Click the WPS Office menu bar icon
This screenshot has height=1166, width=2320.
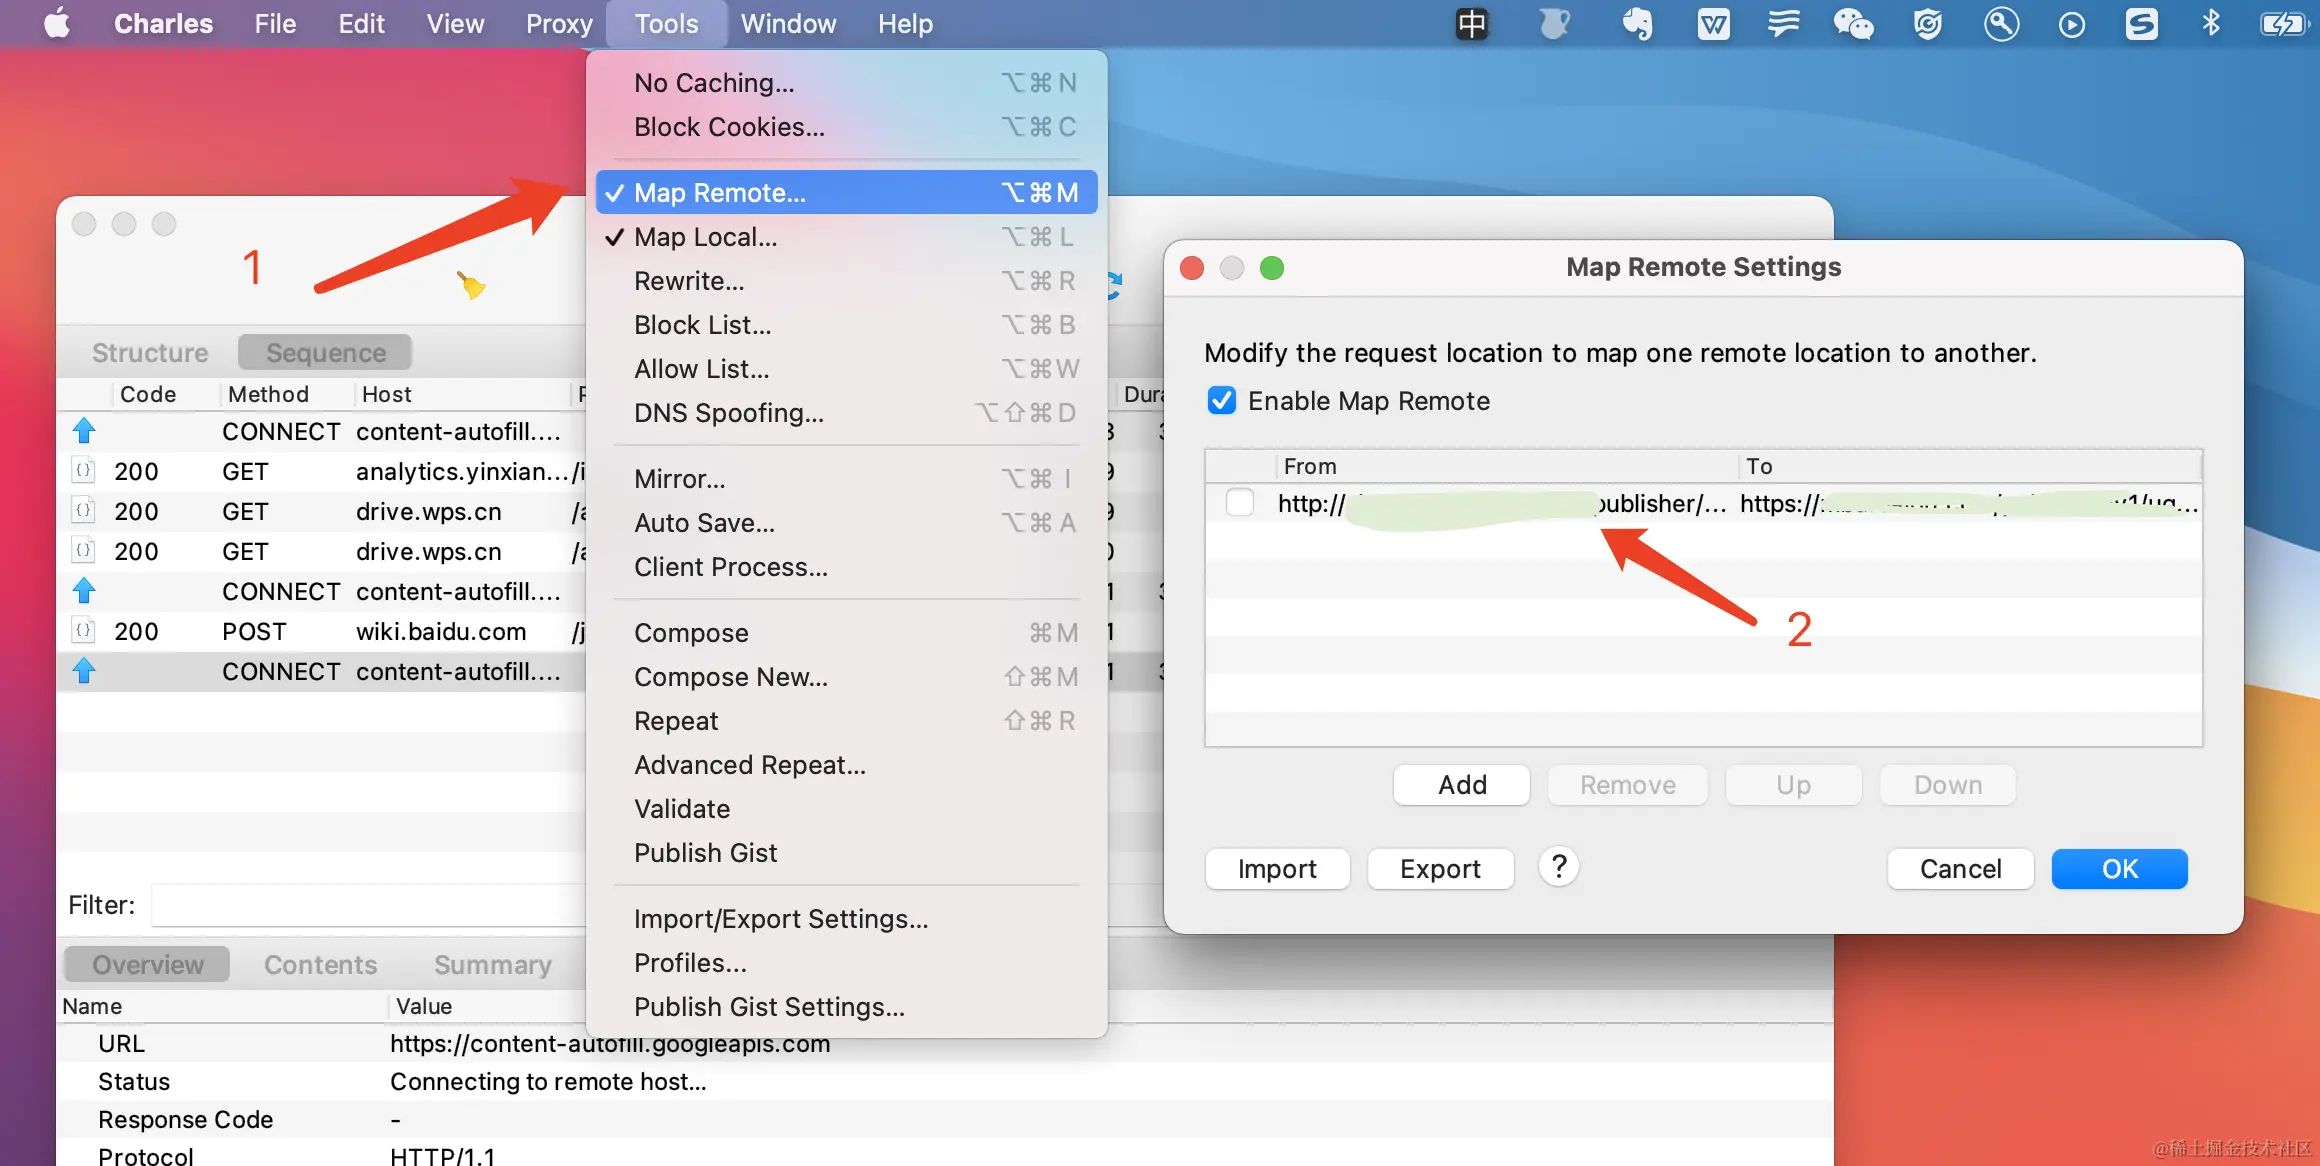[x=1713, y=24]
